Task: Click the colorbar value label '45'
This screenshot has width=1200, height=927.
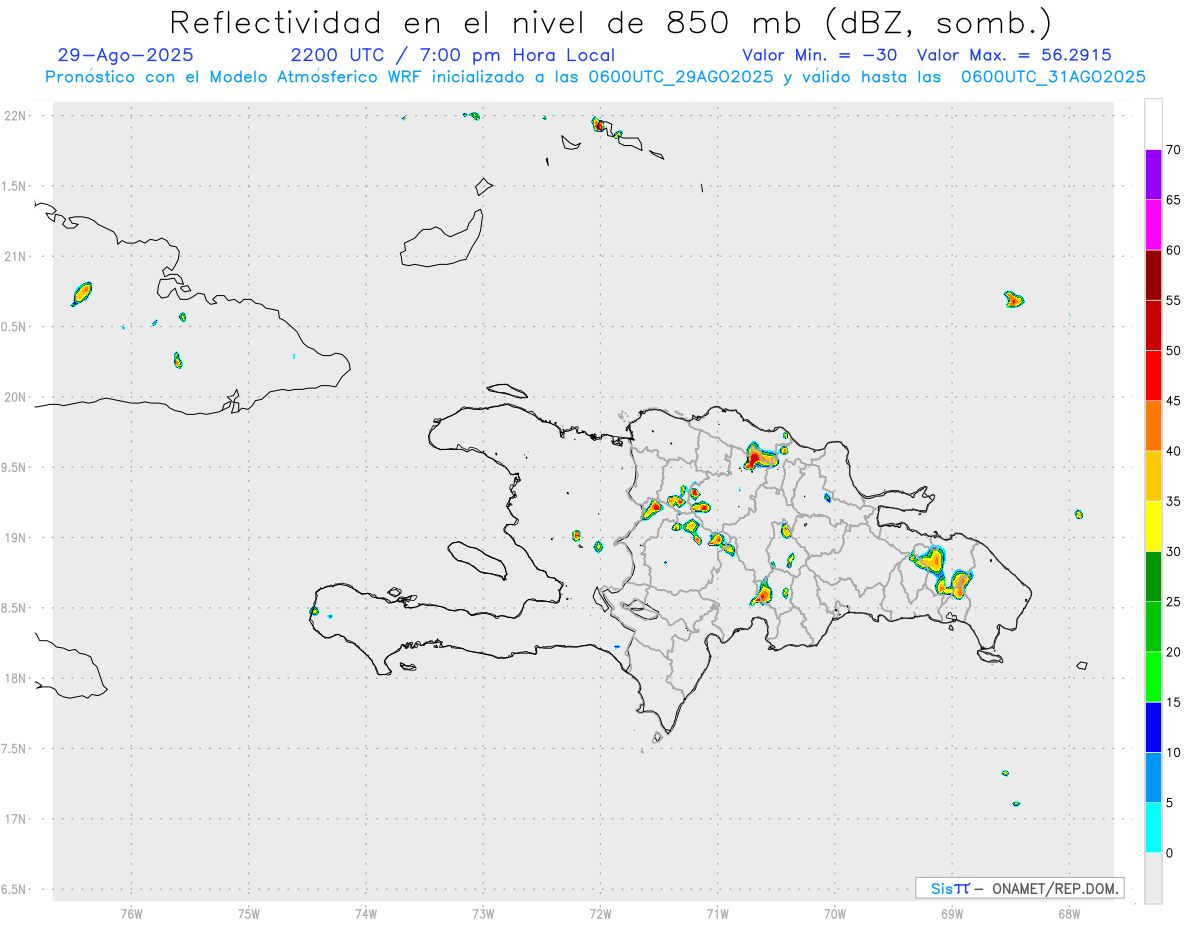Action: 1175,401
